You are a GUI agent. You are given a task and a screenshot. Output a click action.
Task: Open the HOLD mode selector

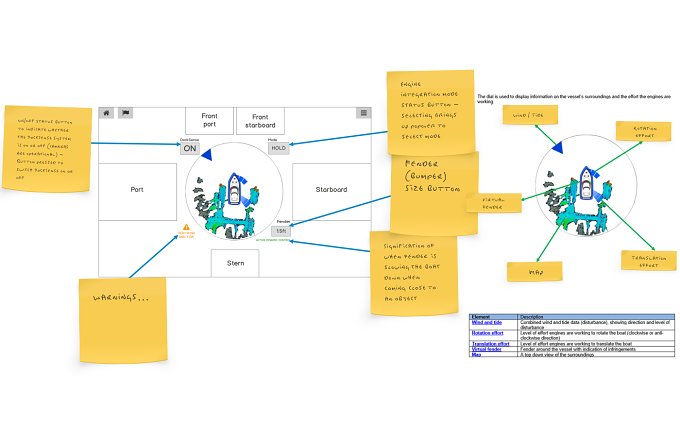278,148
